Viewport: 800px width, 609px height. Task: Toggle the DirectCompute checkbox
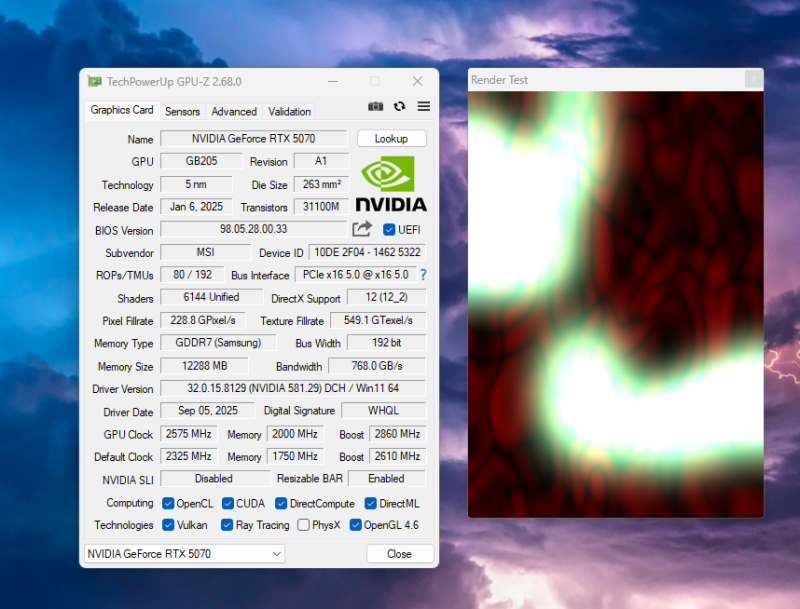coord(281,503)
